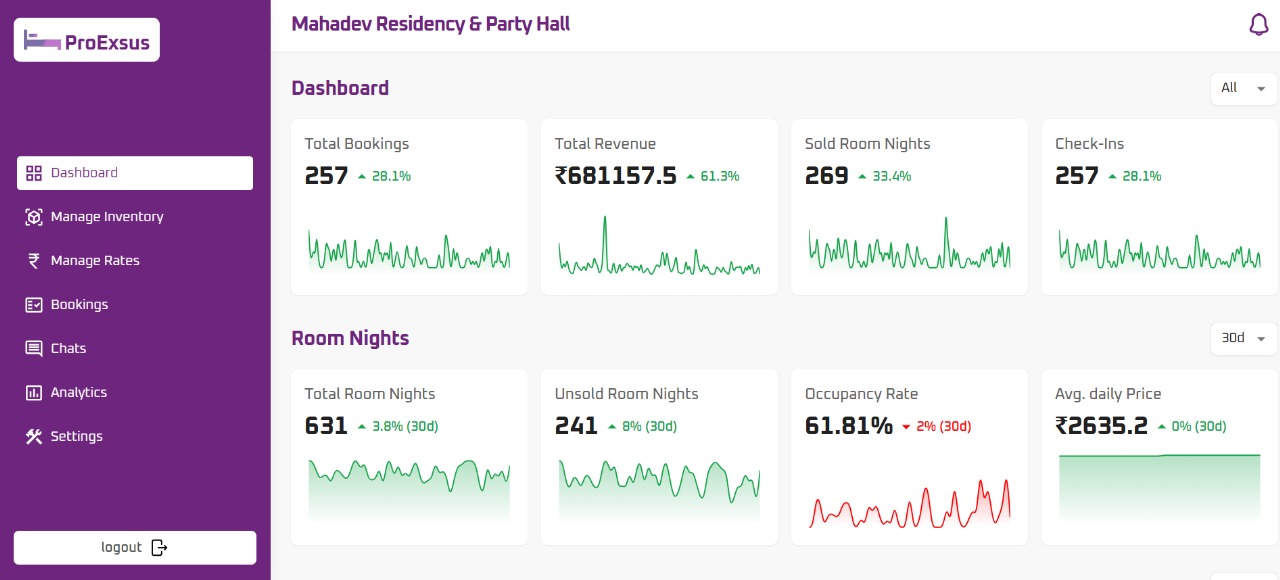Viewport: 1280px width, 580px height.
Task: Click the 'Avg. daily Price' card label
Action: pyautogui.click(x=1108, y=394)
